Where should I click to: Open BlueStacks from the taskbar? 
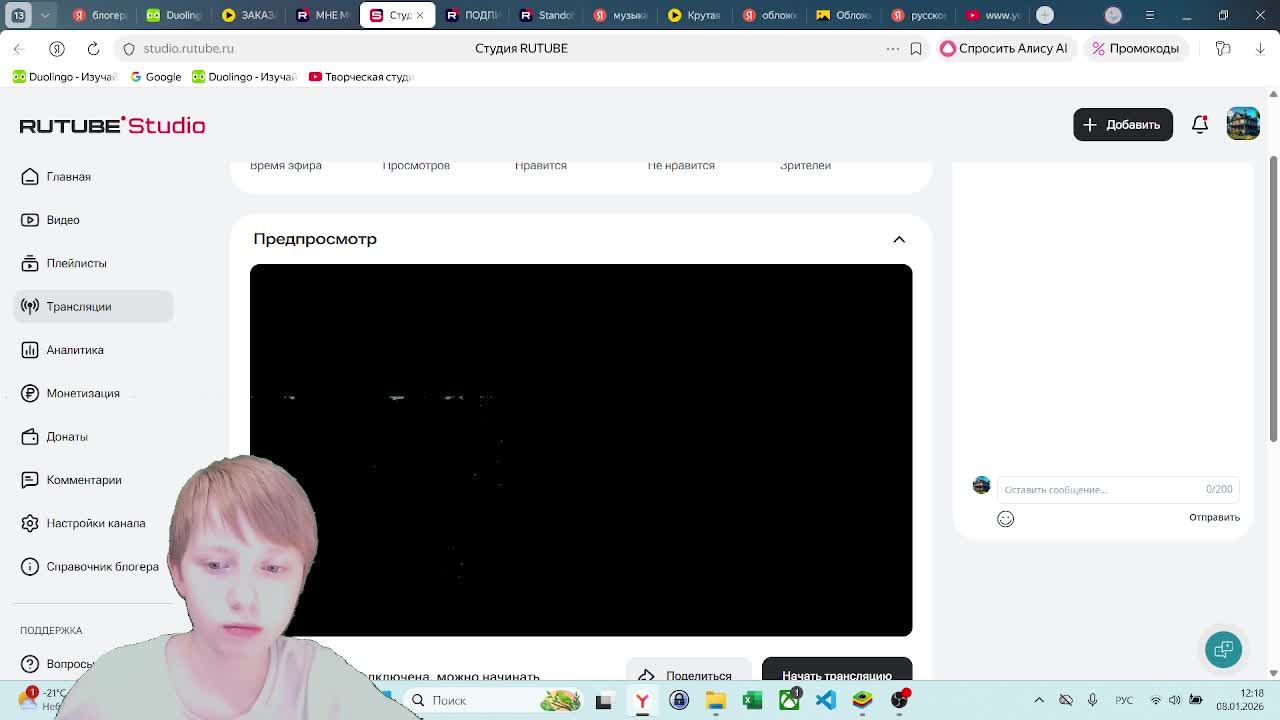862,701
